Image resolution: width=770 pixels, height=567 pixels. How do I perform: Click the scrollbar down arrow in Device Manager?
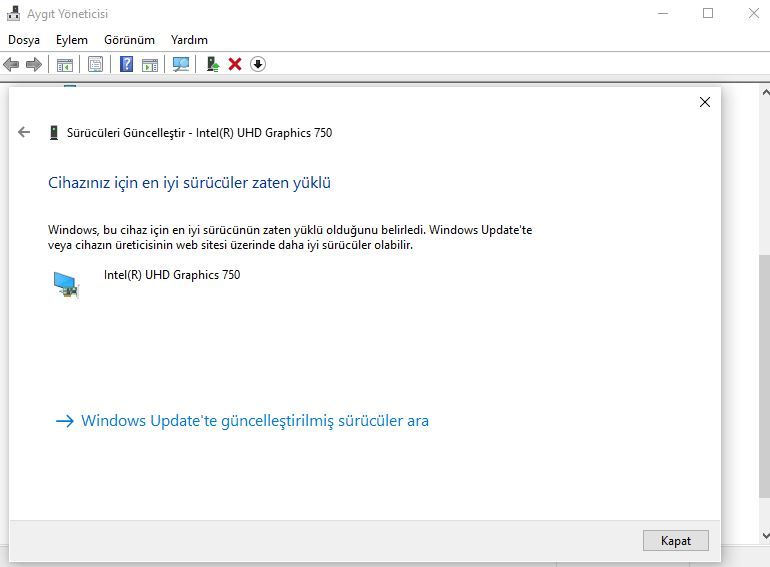tap(765, 535)
